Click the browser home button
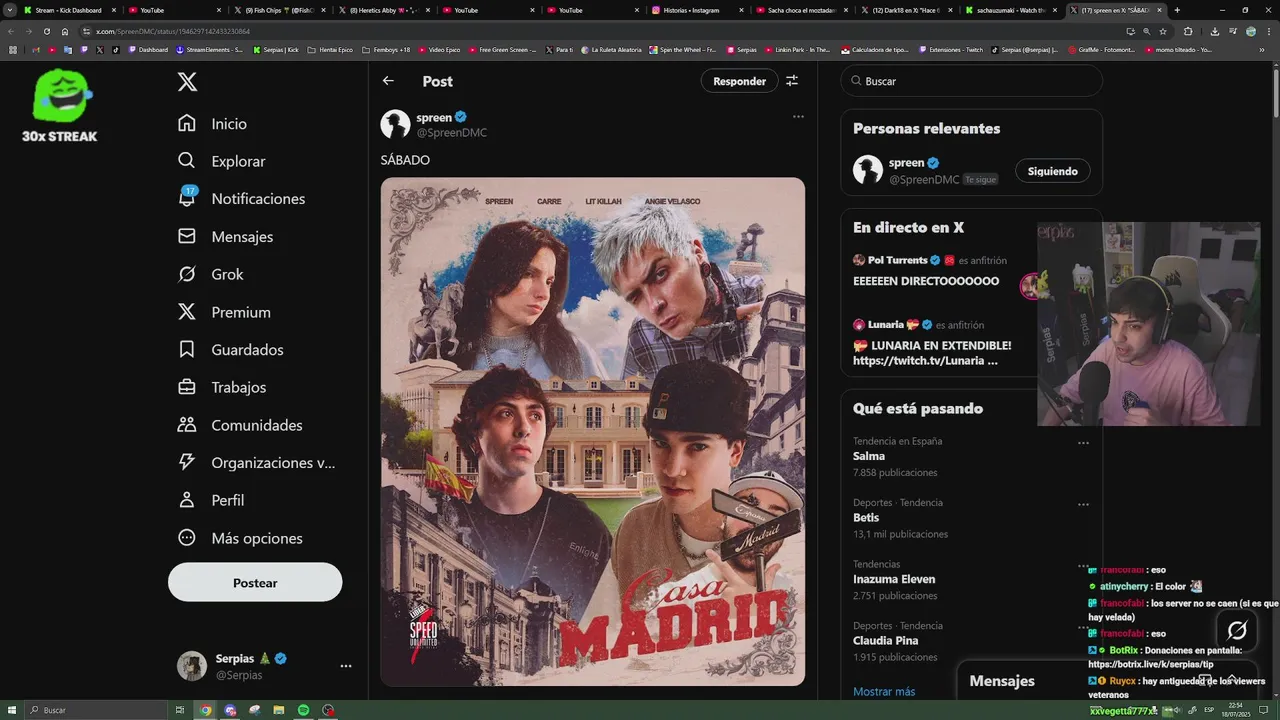The width and height of the screenshot is (1280, 720). [65, 31]
